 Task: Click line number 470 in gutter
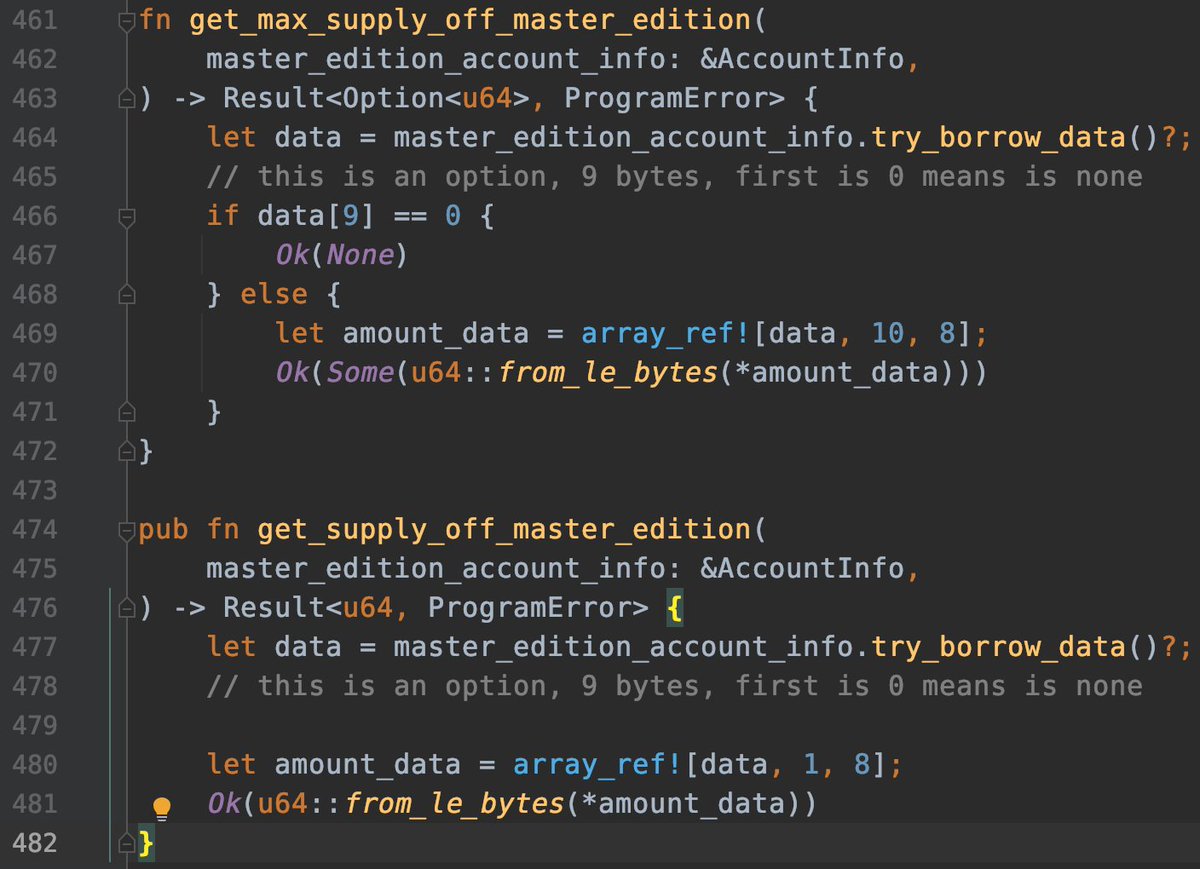pos(36,373)
